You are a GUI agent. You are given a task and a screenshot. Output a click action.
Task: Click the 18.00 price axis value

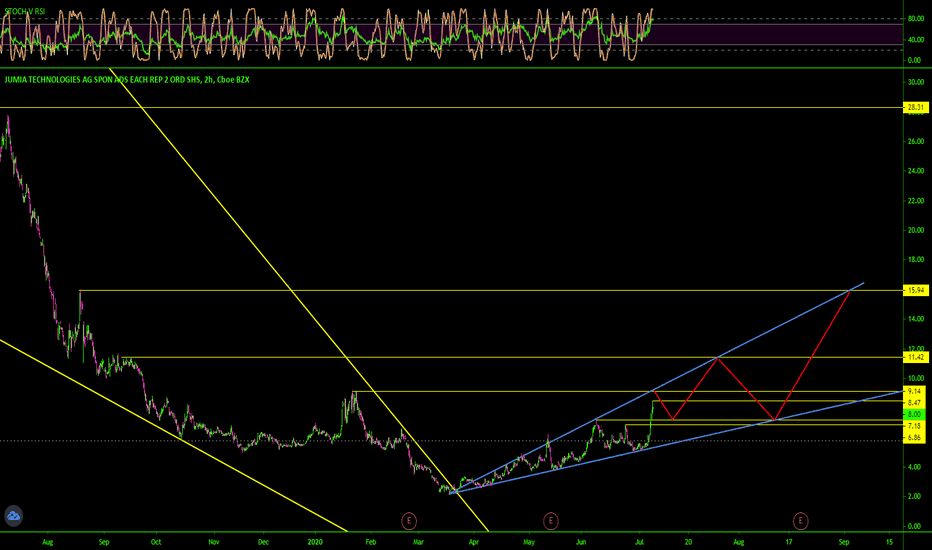(915, 259)
